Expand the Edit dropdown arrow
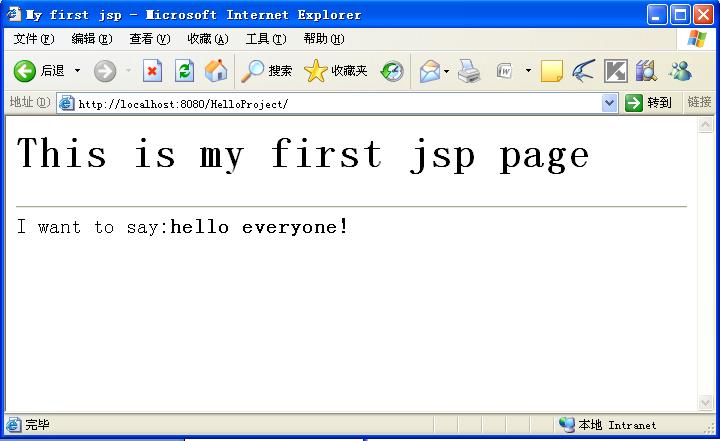The image size is (720, 441). 528,71
